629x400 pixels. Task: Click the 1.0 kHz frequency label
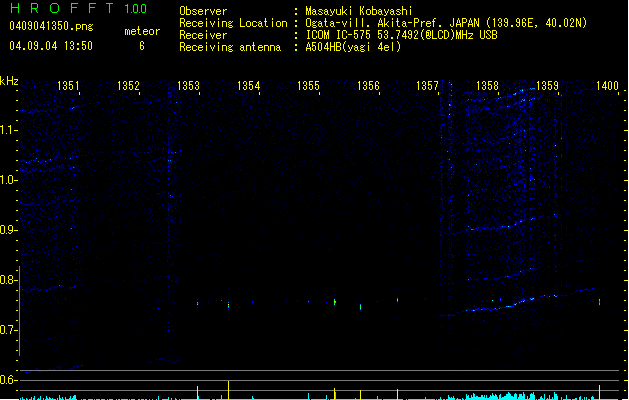[x=8, y=180]
